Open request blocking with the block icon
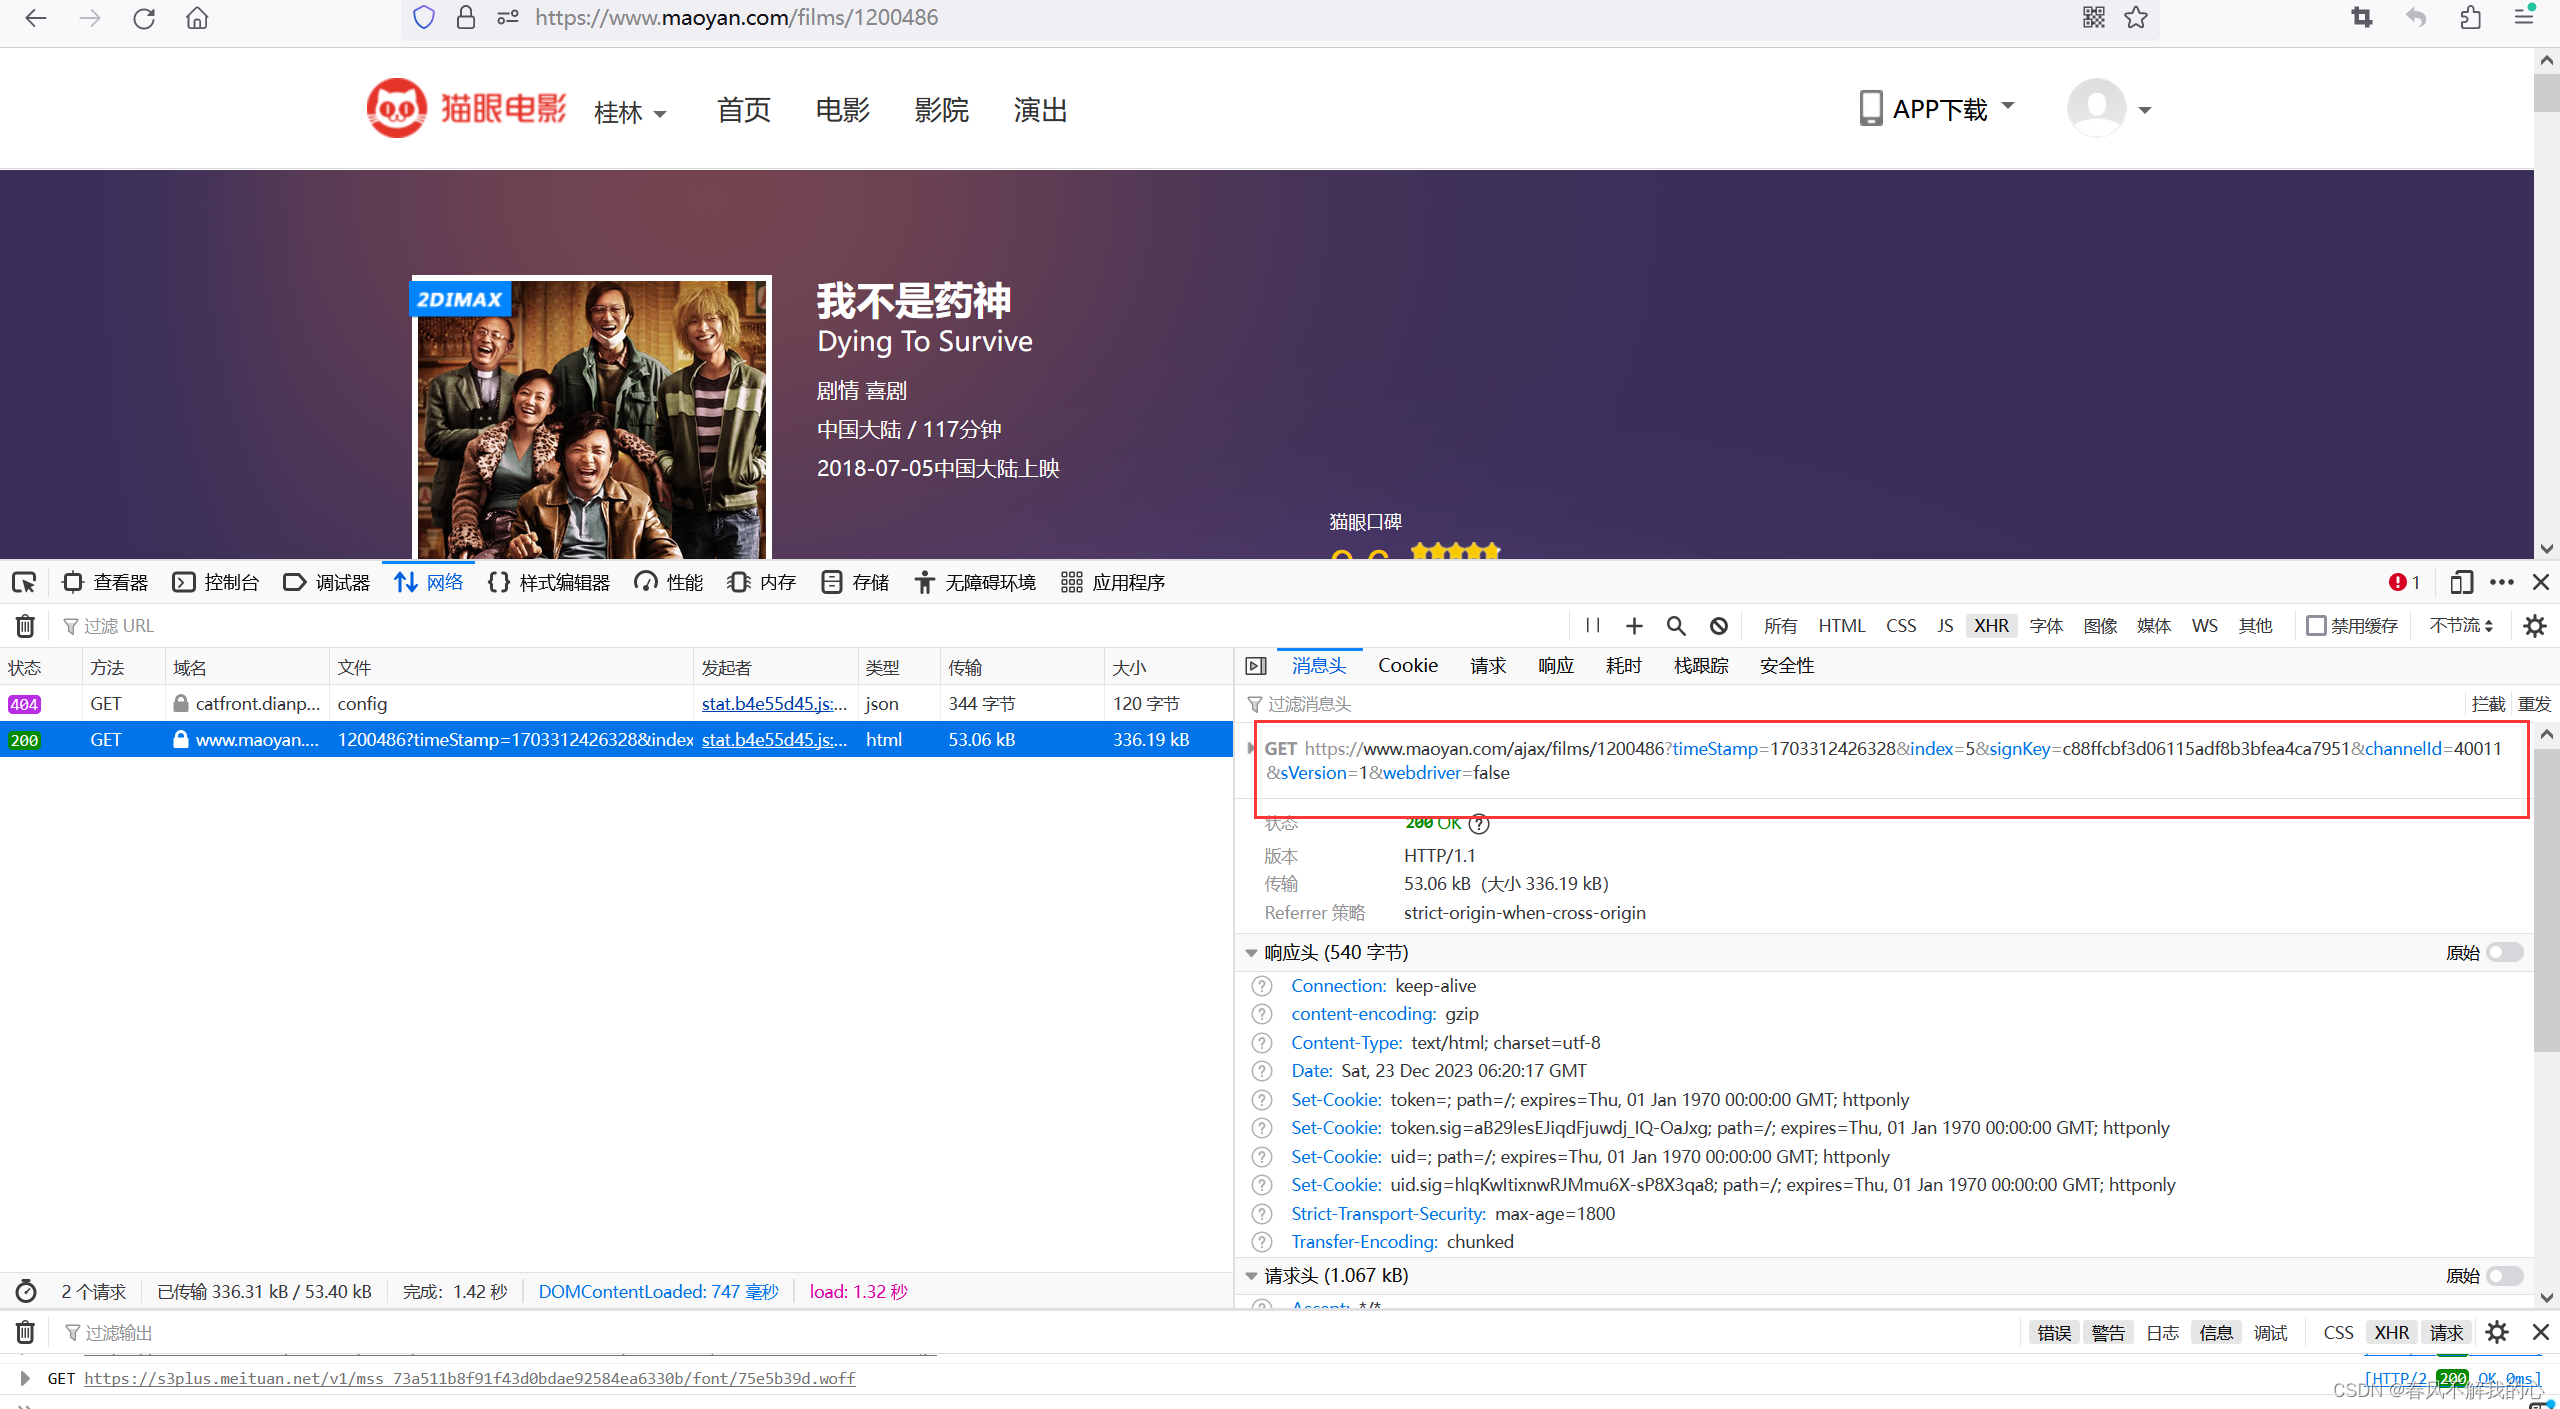Image resolution: width=2560 pixels, height=1409 pixels. coord(1719,625)
